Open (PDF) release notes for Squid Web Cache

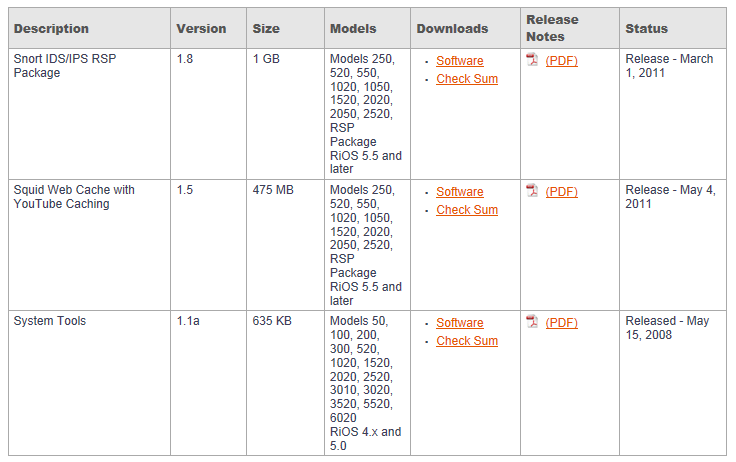(561, 192)
